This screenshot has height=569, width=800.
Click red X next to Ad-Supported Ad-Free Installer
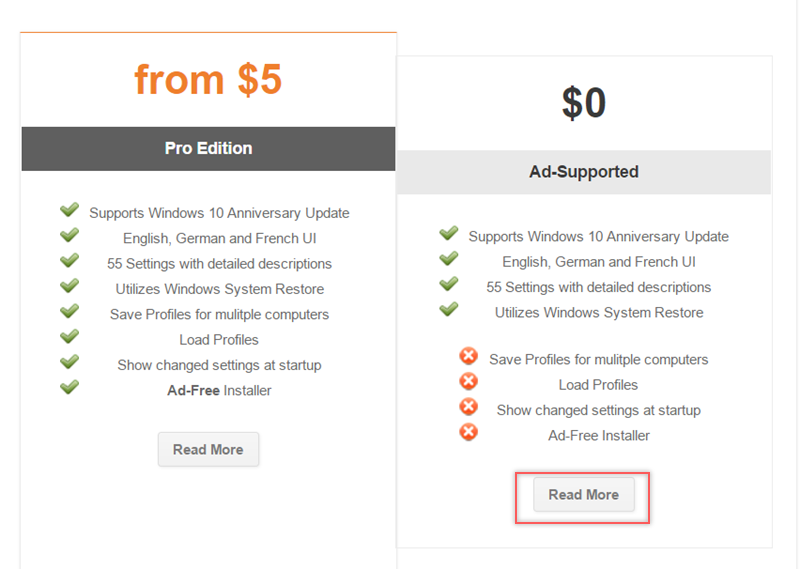(x=468, y=432)
